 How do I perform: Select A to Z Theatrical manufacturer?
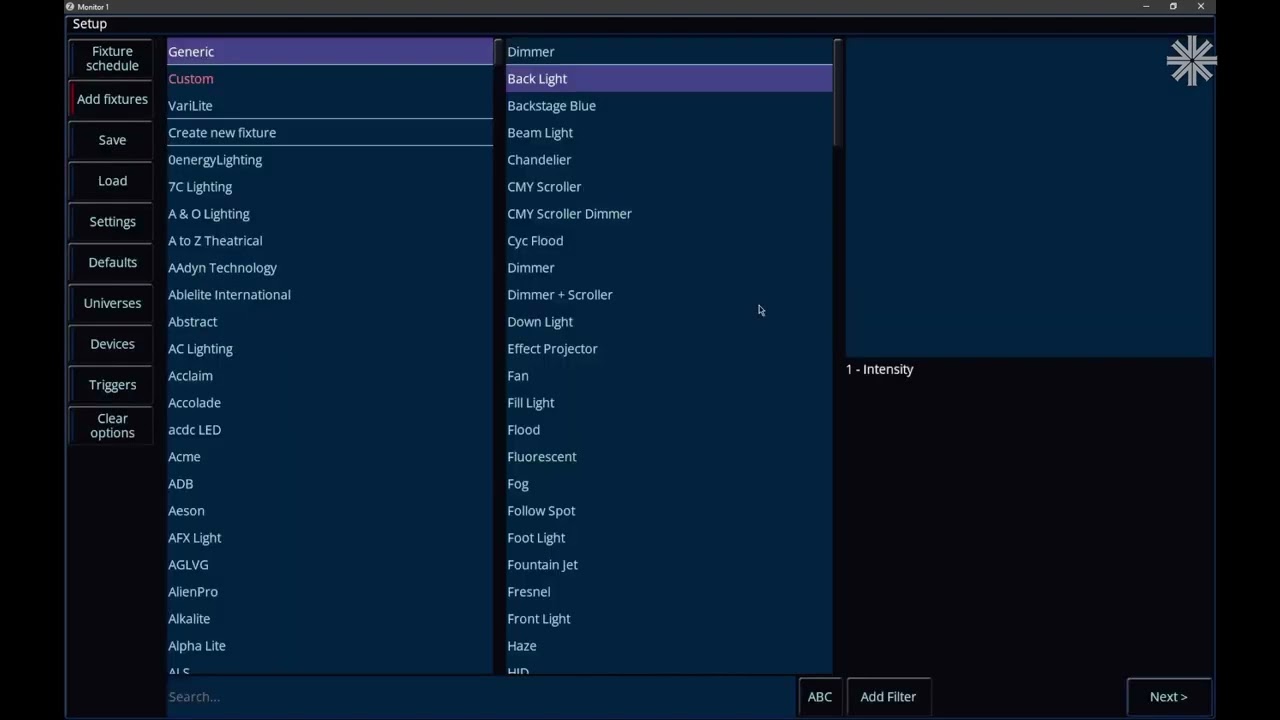tap(330, 241)
